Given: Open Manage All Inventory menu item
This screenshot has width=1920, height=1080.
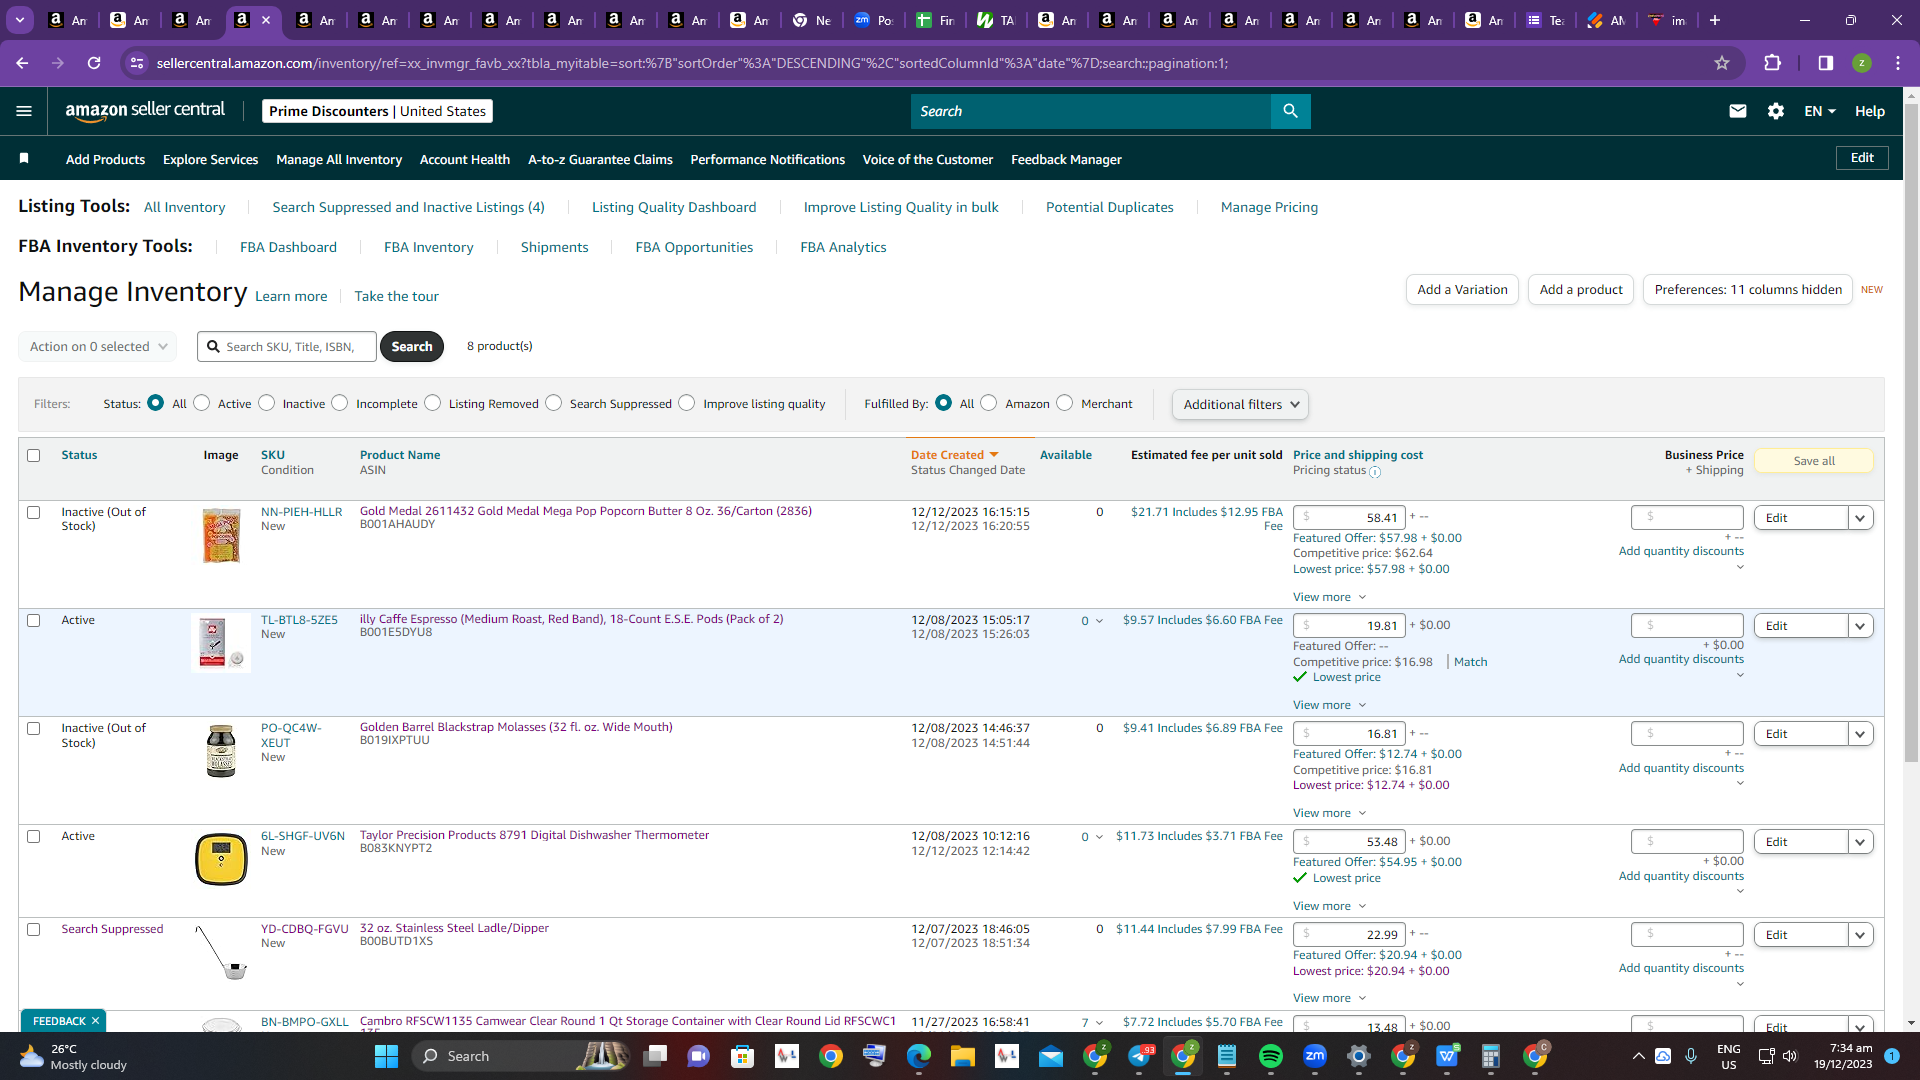Looking at the screenshot, I should pyautogui.click(x=339, y=159).
